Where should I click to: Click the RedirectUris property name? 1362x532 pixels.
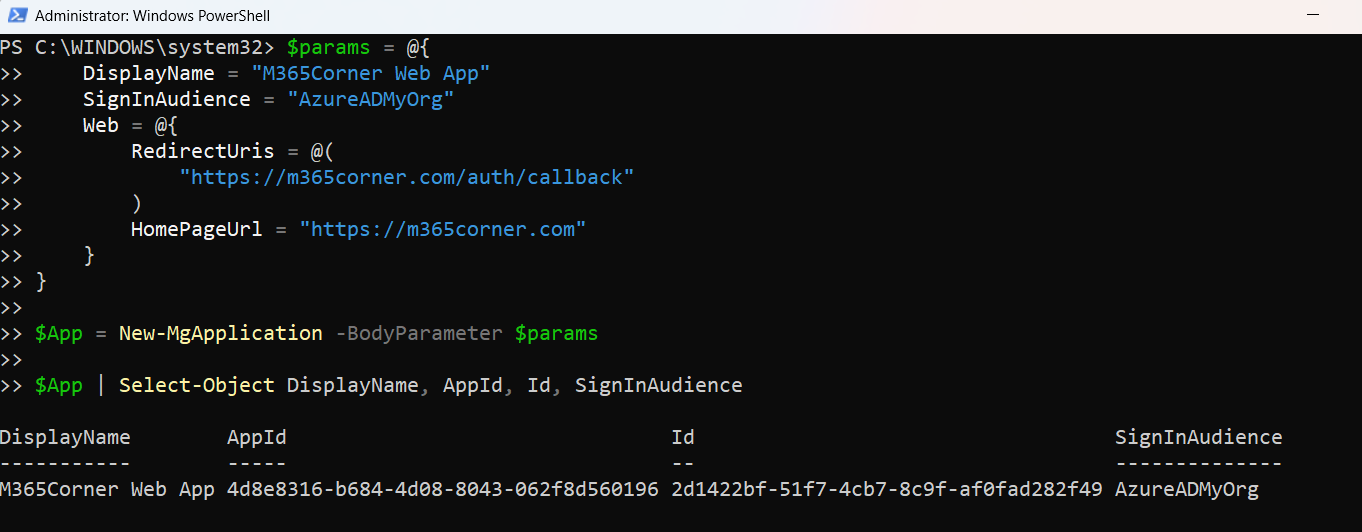[203, 151]
